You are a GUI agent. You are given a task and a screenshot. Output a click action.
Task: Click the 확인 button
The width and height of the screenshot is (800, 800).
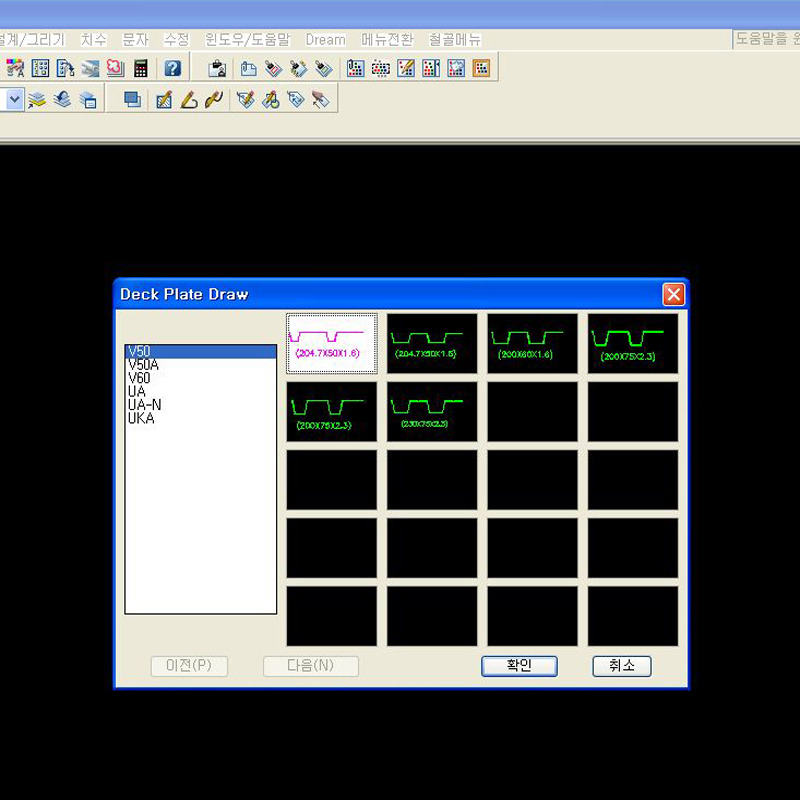pos(519,666)
